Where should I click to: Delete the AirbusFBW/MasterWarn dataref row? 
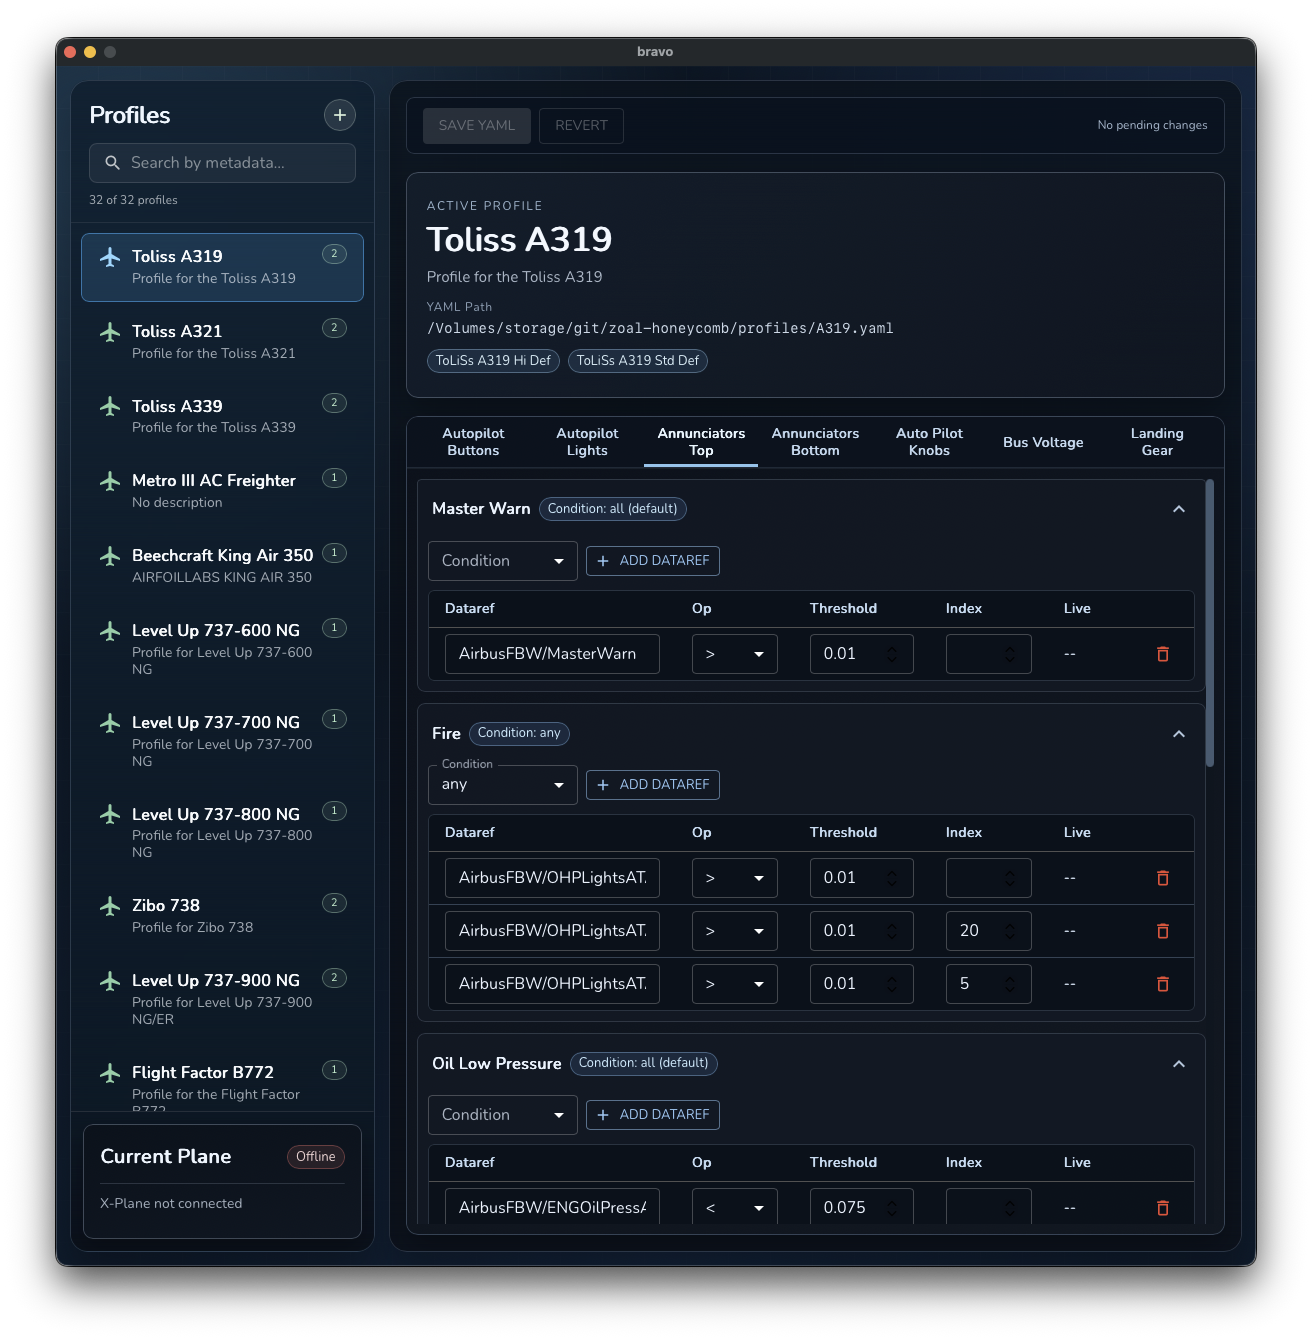(x=1162, y=653)
